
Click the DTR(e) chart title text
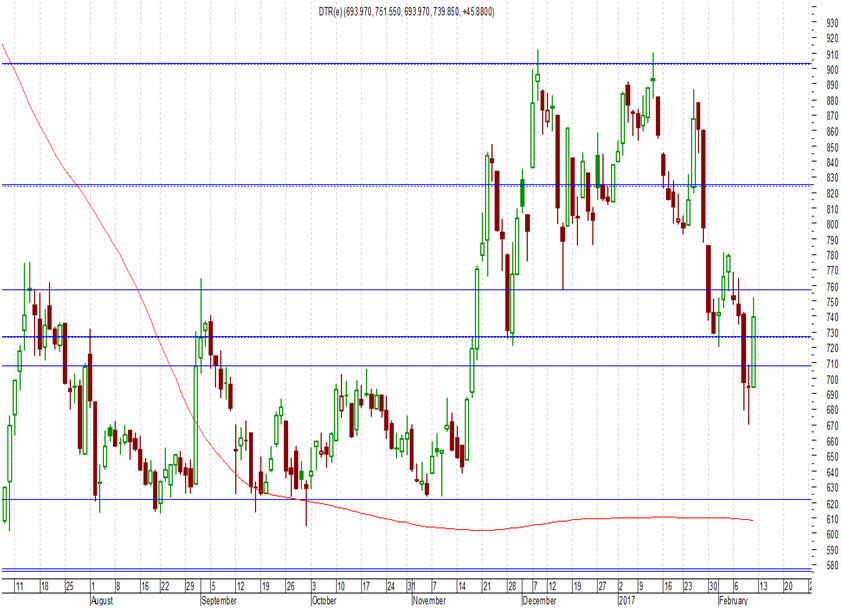point(407,11)
